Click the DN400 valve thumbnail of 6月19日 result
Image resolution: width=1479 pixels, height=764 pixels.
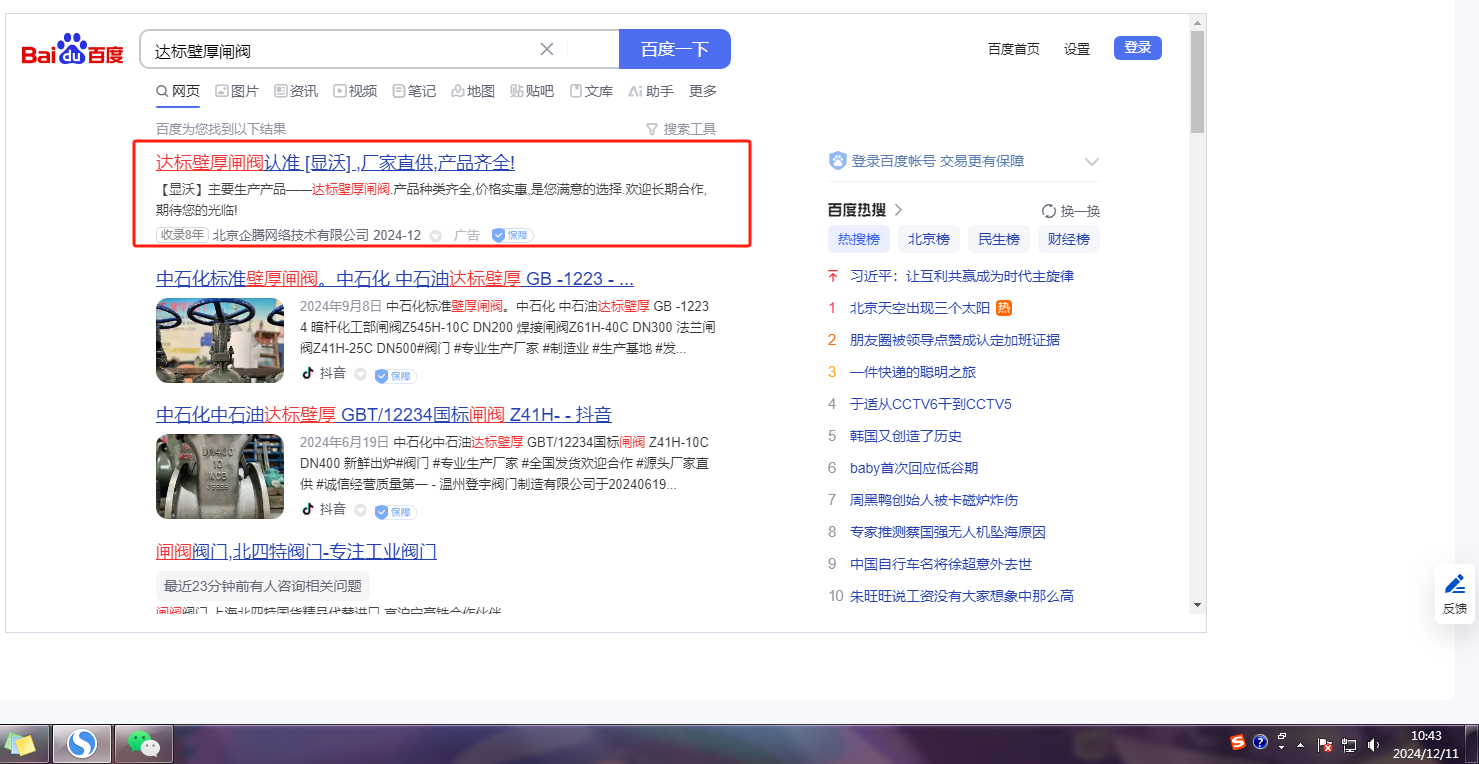[220, 476]
